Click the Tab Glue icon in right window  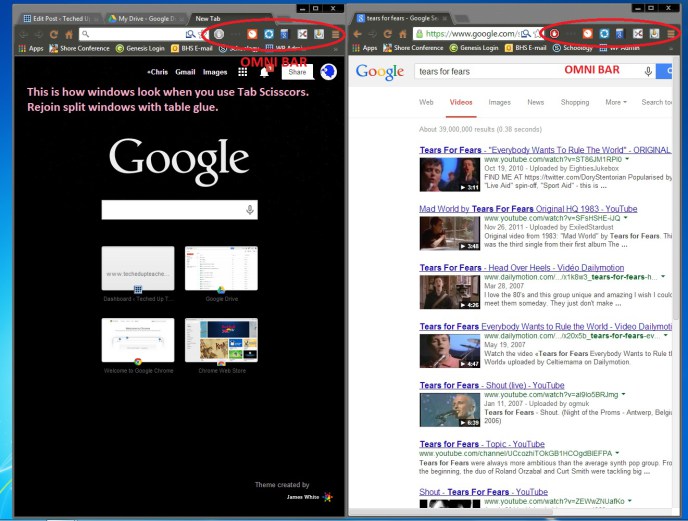pos(654,33)
